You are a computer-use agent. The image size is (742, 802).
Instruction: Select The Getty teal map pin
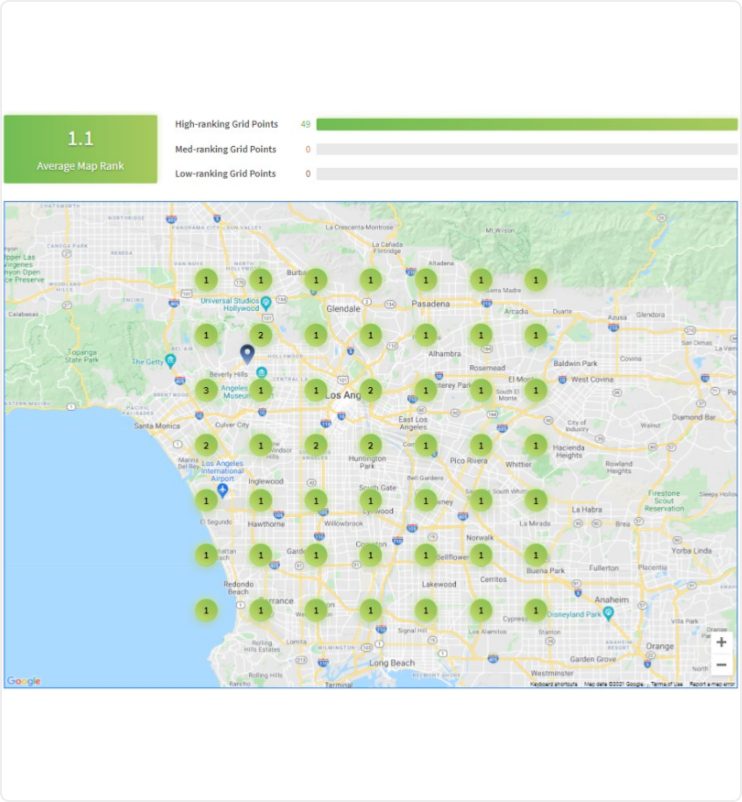(x=170, y=361)
